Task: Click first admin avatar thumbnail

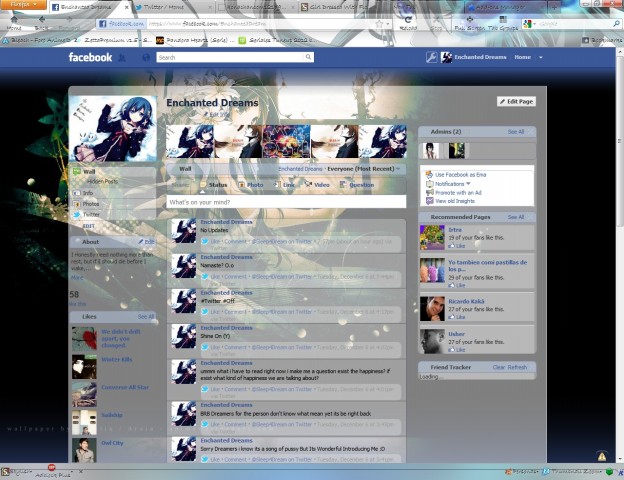Action: pyautogui.click(x=431, y=151)
